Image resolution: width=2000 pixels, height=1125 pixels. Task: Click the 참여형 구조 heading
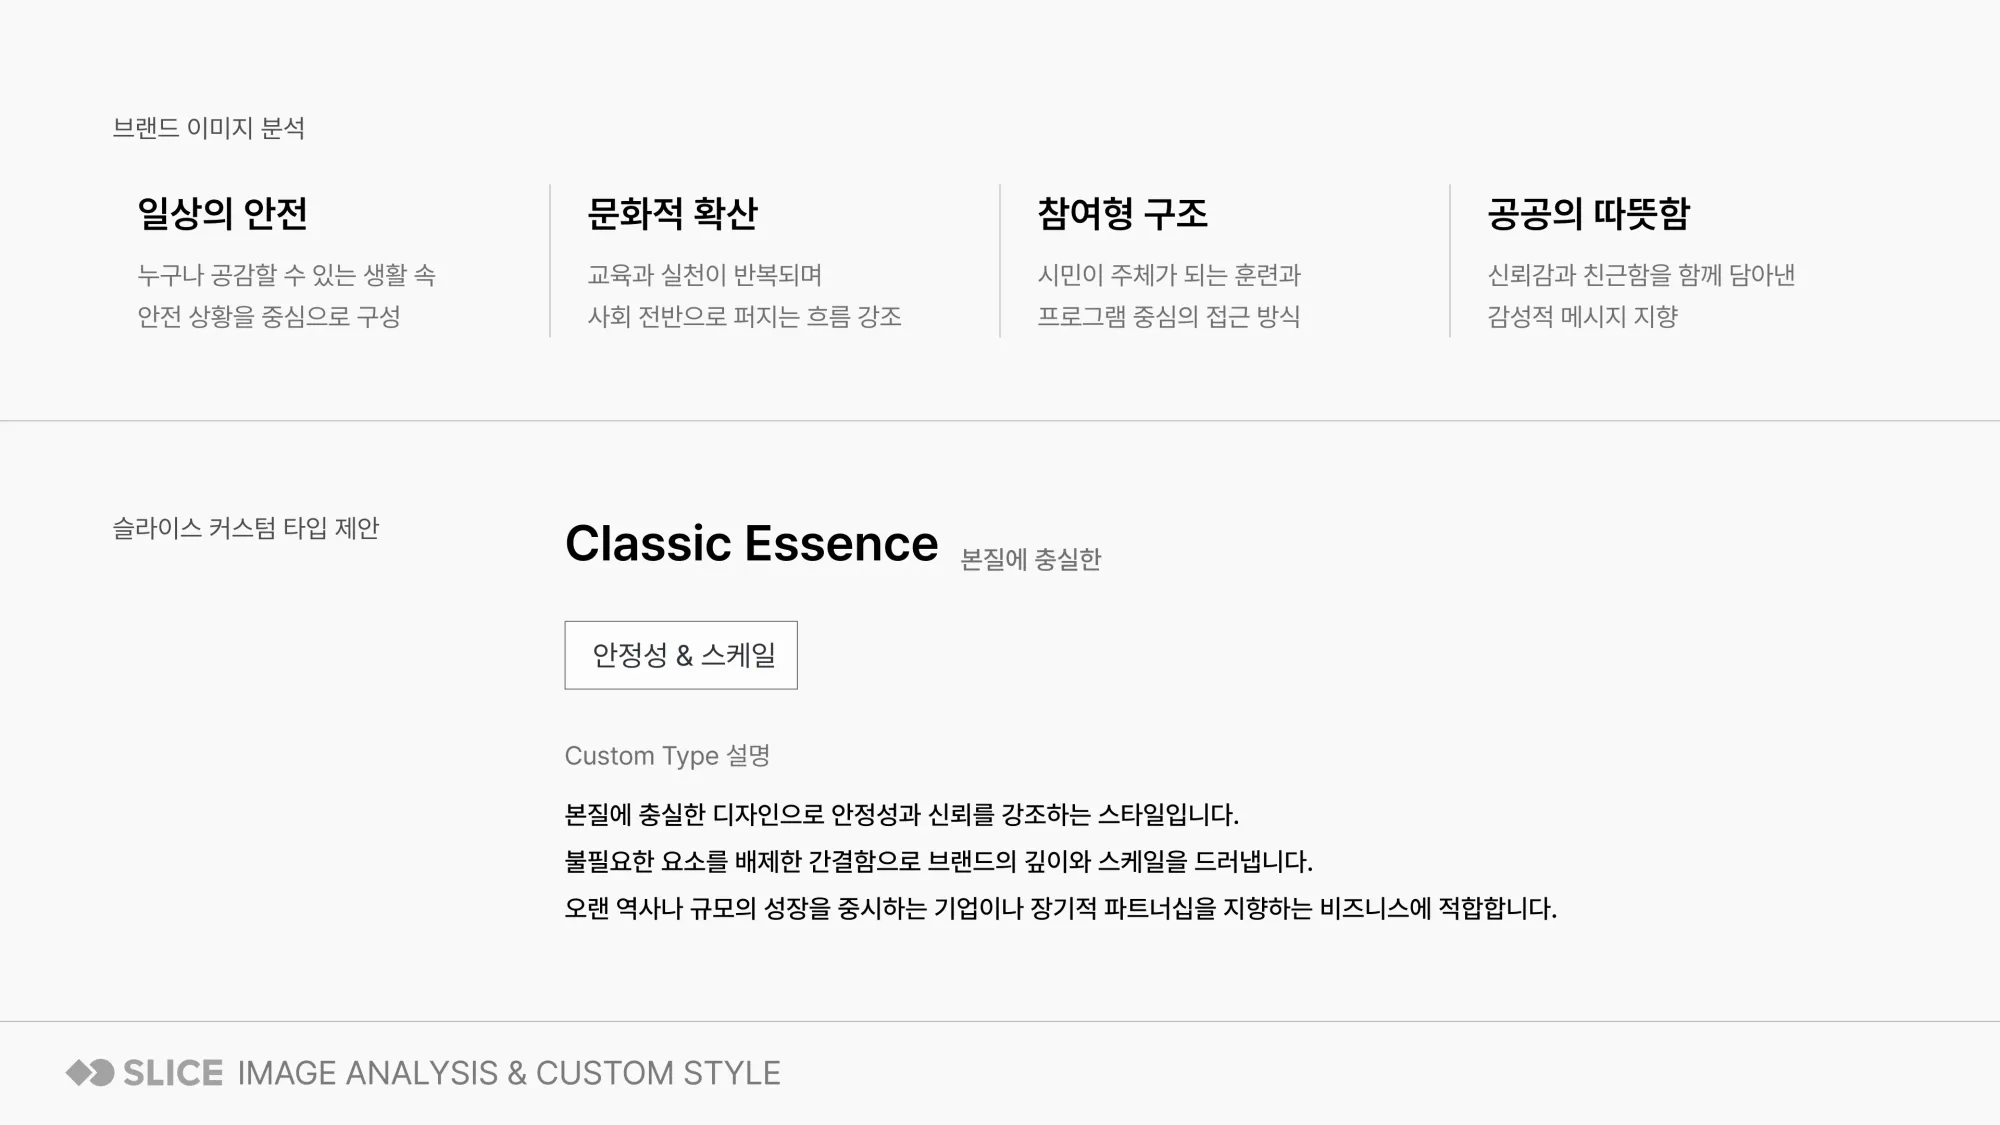[1122, 213]
